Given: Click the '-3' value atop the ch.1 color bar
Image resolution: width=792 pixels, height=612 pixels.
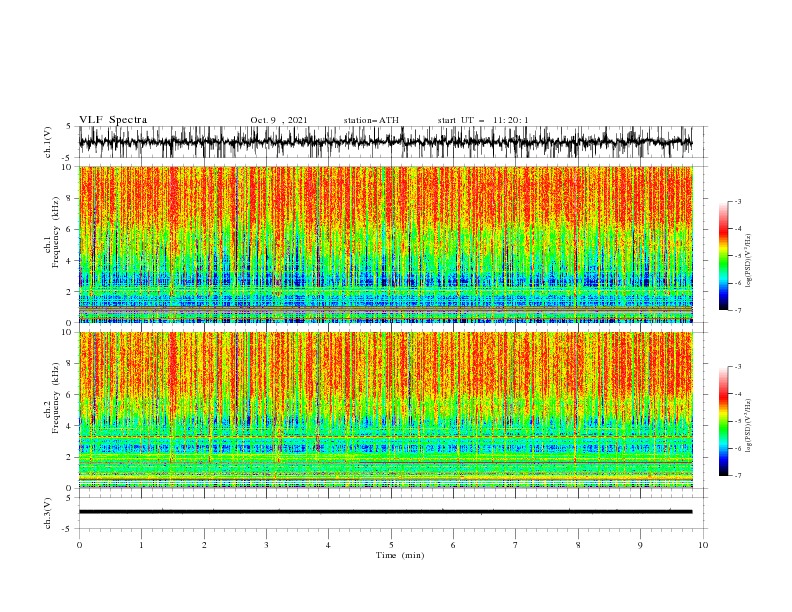Looking at the screenshot, I should [737, 201].
